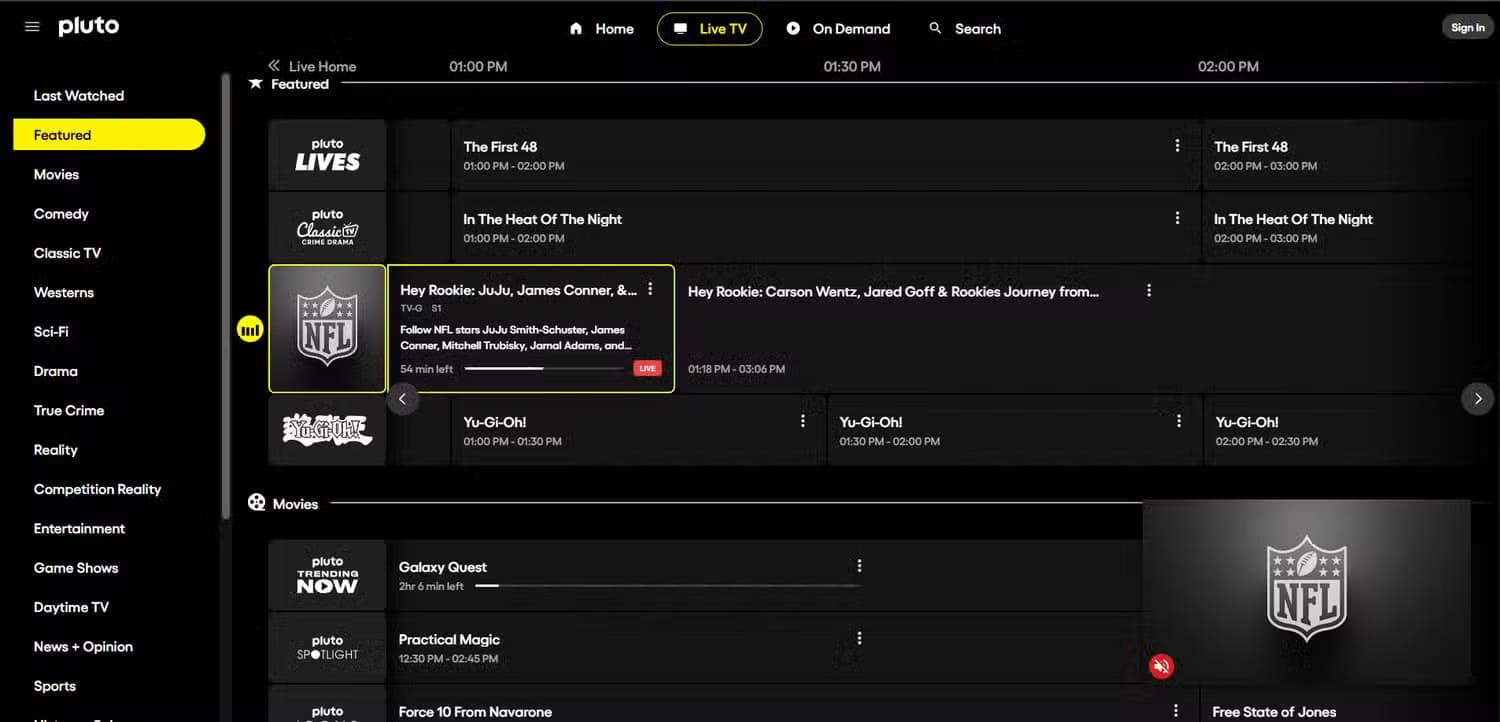
Task: Open options for Hey Rookie: JuJu episode
Action: (650, 289)
